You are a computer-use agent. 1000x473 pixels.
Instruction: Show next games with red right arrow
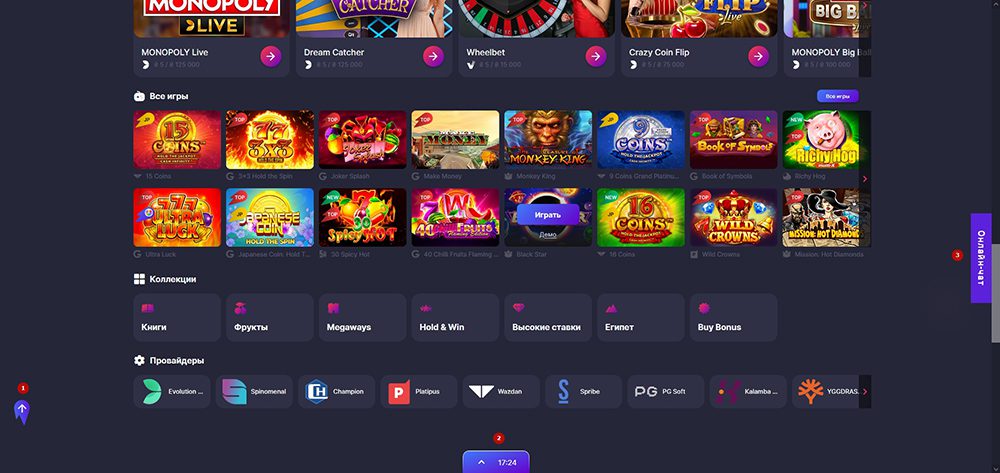(865, 179)
